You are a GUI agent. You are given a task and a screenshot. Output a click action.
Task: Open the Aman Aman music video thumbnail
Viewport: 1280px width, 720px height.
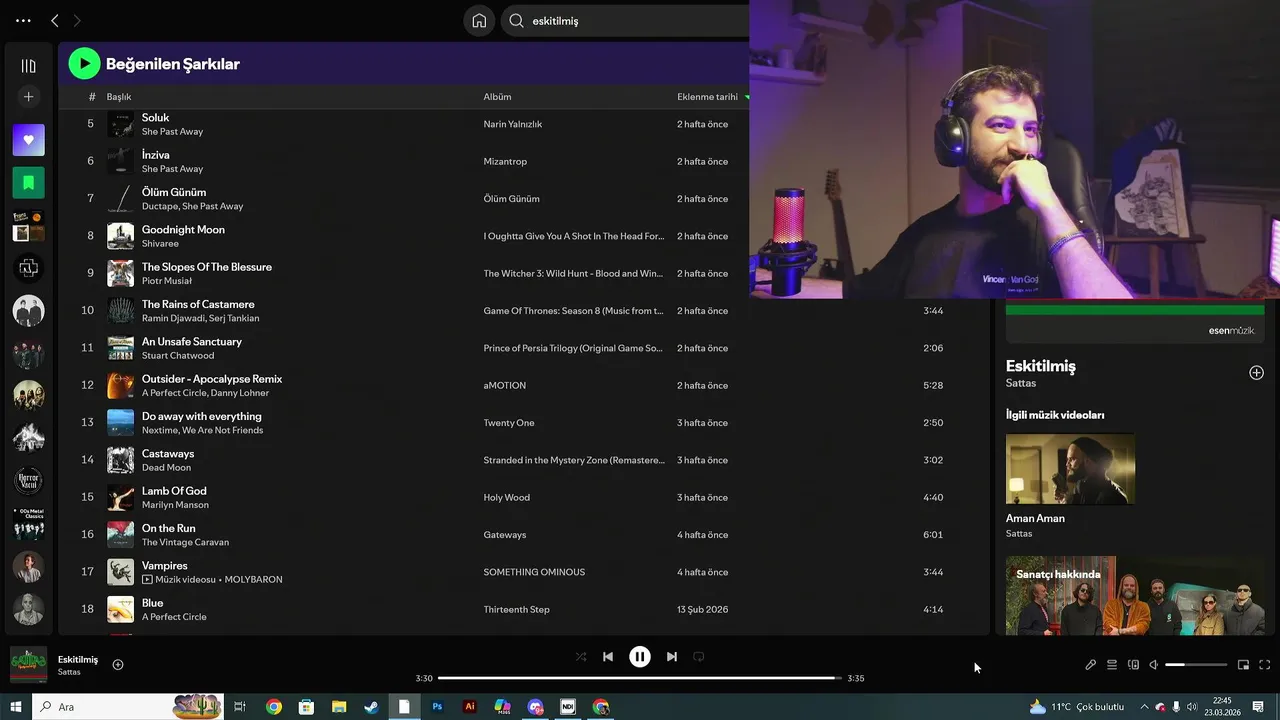tap(1070, 469)
